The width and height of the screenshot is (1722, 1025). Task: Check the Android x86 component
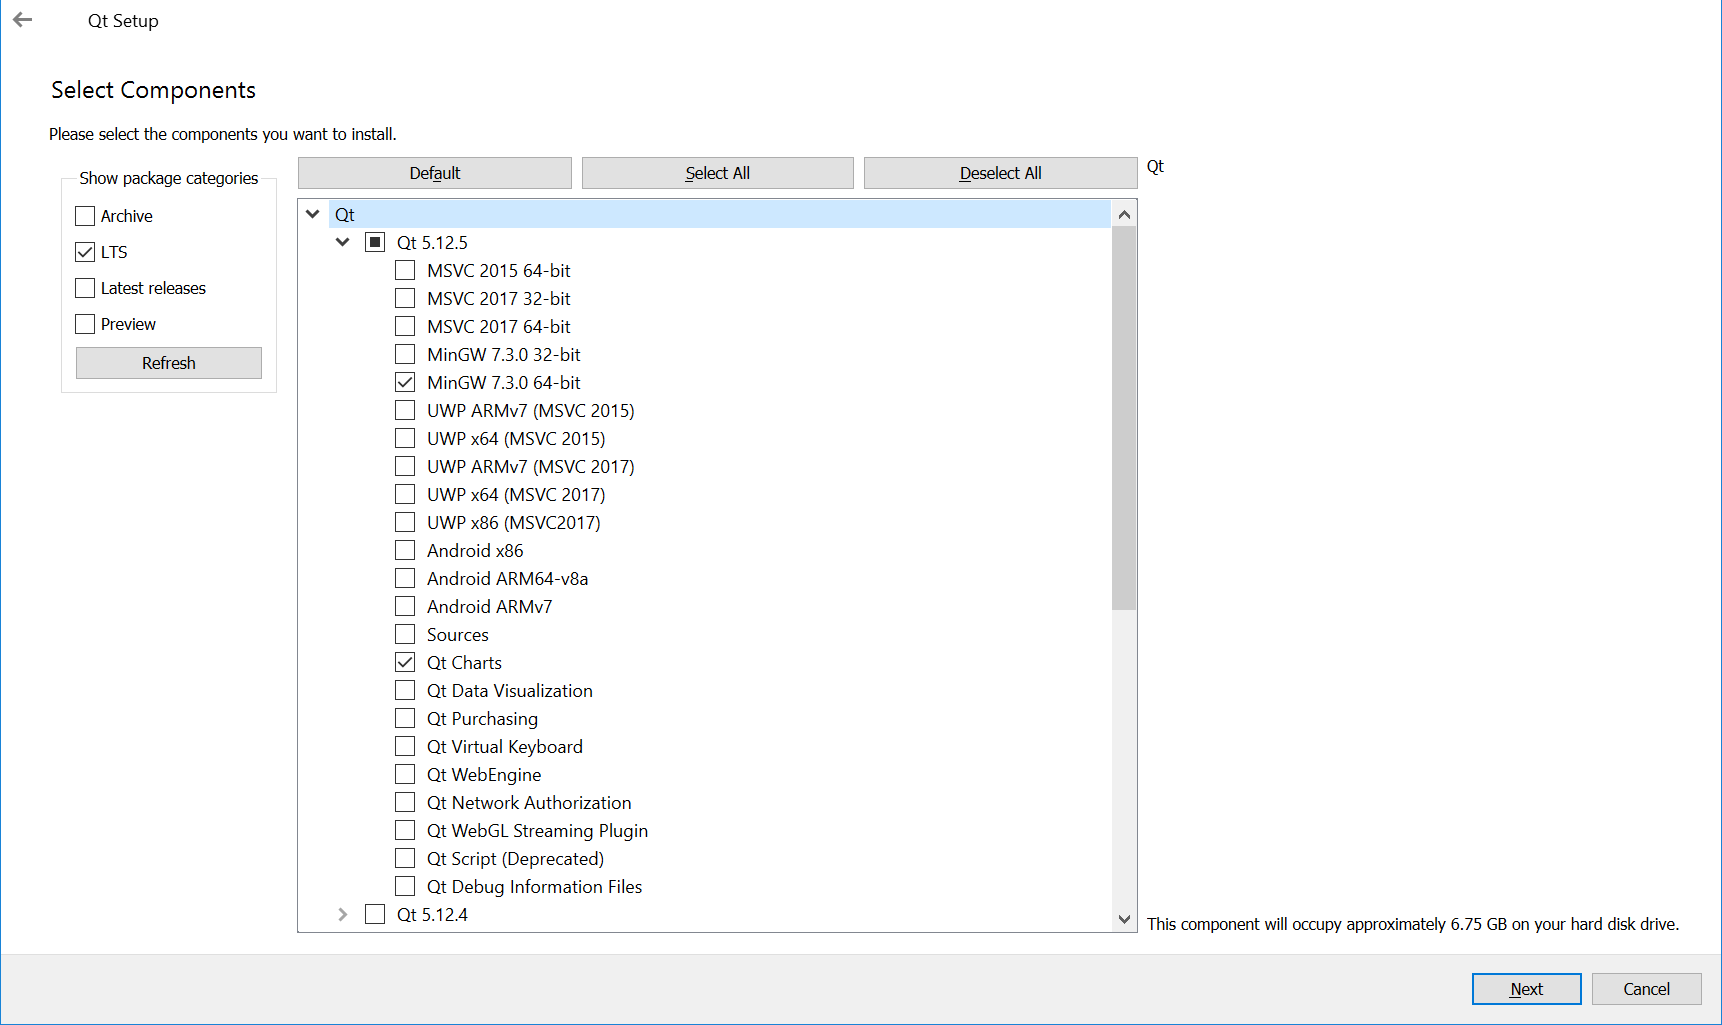[405, 550]
